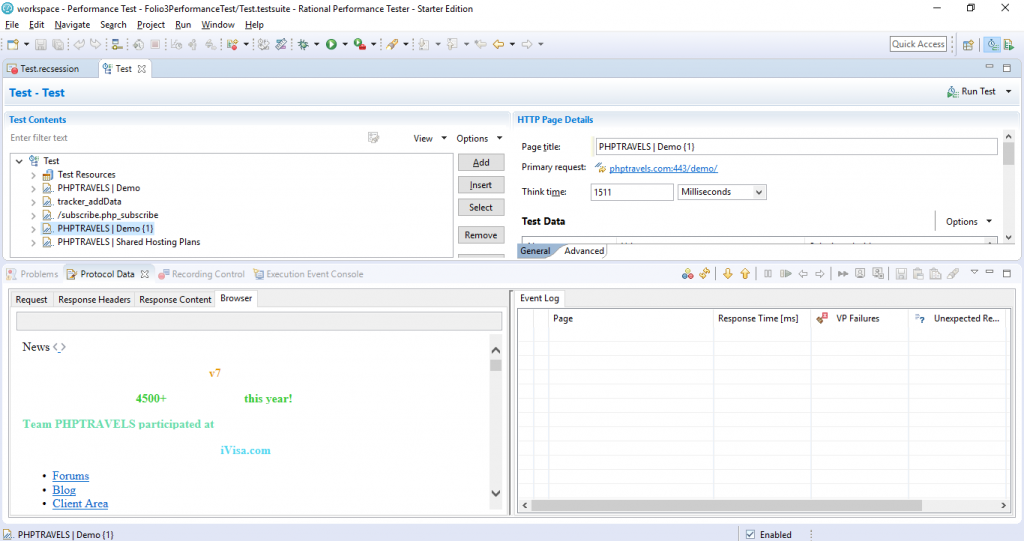Collapse the Test root tree node
The height and width of the screenshot is (541, 1024).
(x=19, y=161)
